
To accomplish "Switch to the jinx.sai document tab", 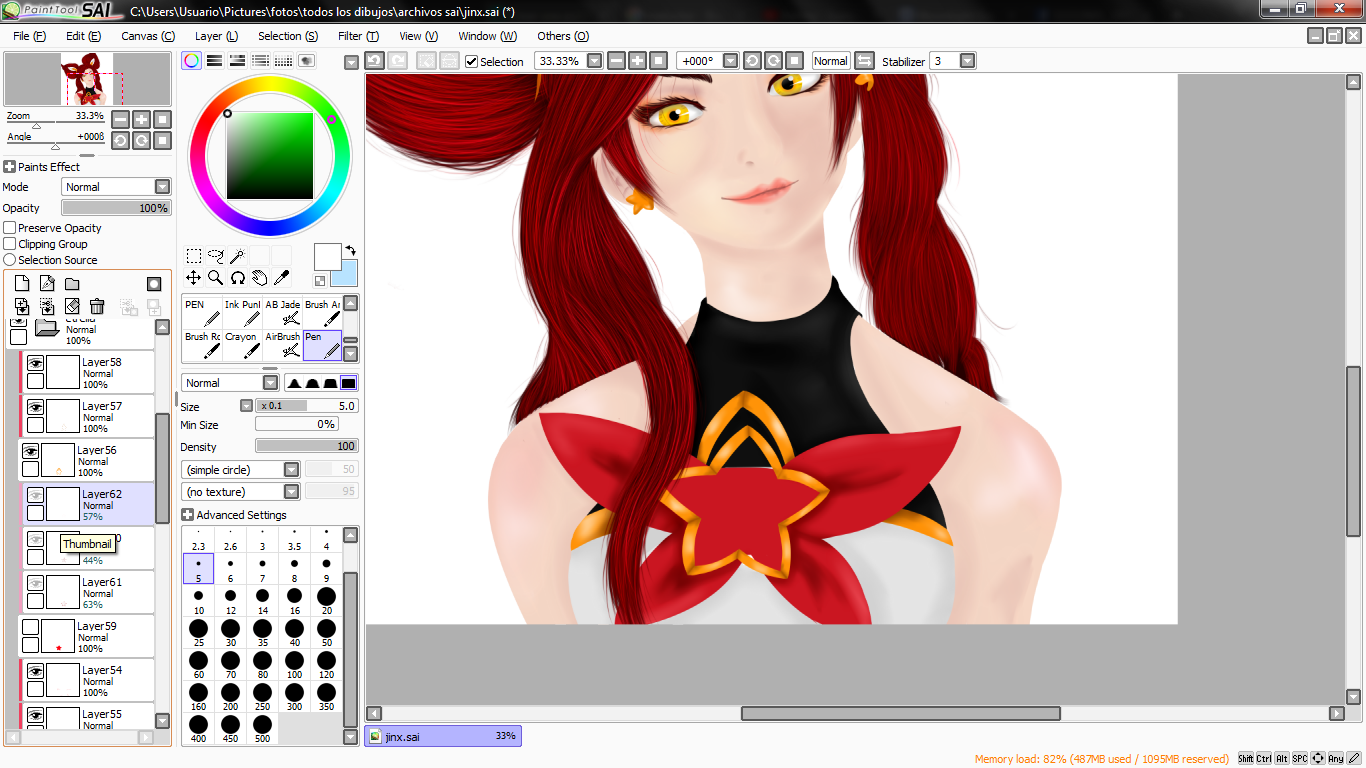I will click(x=443, y=737).
